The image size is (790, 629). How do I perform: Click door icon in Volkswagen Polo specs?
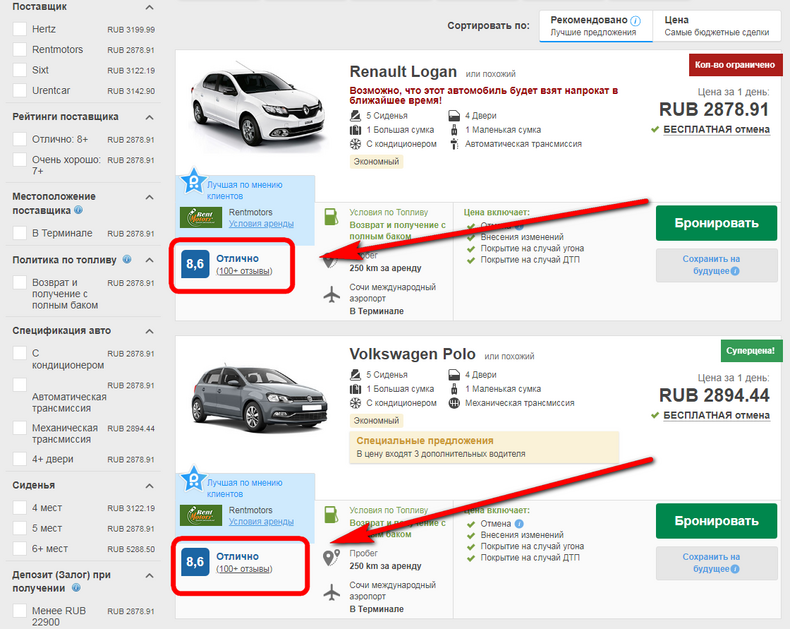pos(454,374)
